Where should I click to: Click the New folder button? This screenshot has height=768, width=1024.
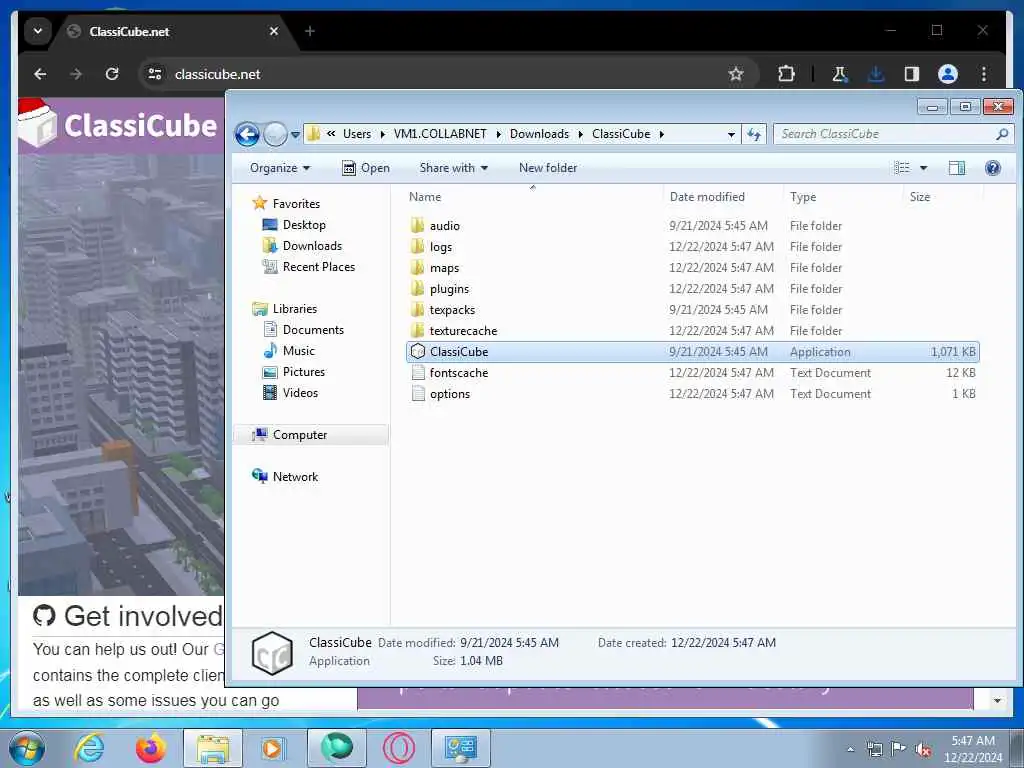pyautogui.click(x=547, y=168)
